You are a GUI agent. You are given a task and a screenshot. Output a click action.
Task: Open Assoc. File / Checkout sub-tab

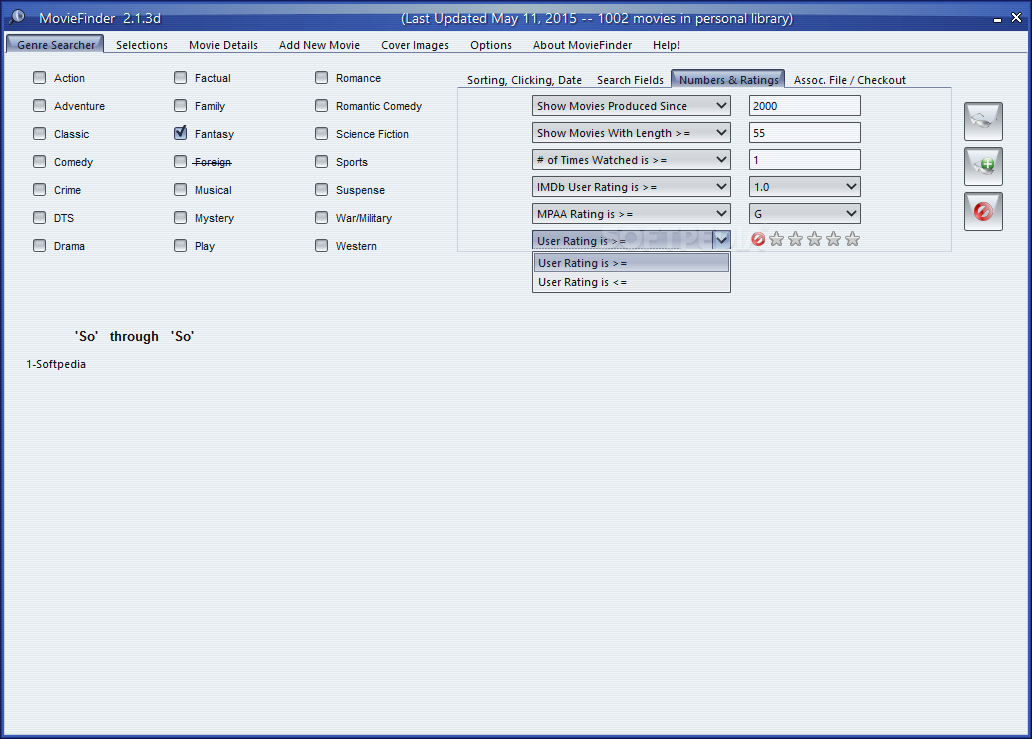(x=849, y=80)
